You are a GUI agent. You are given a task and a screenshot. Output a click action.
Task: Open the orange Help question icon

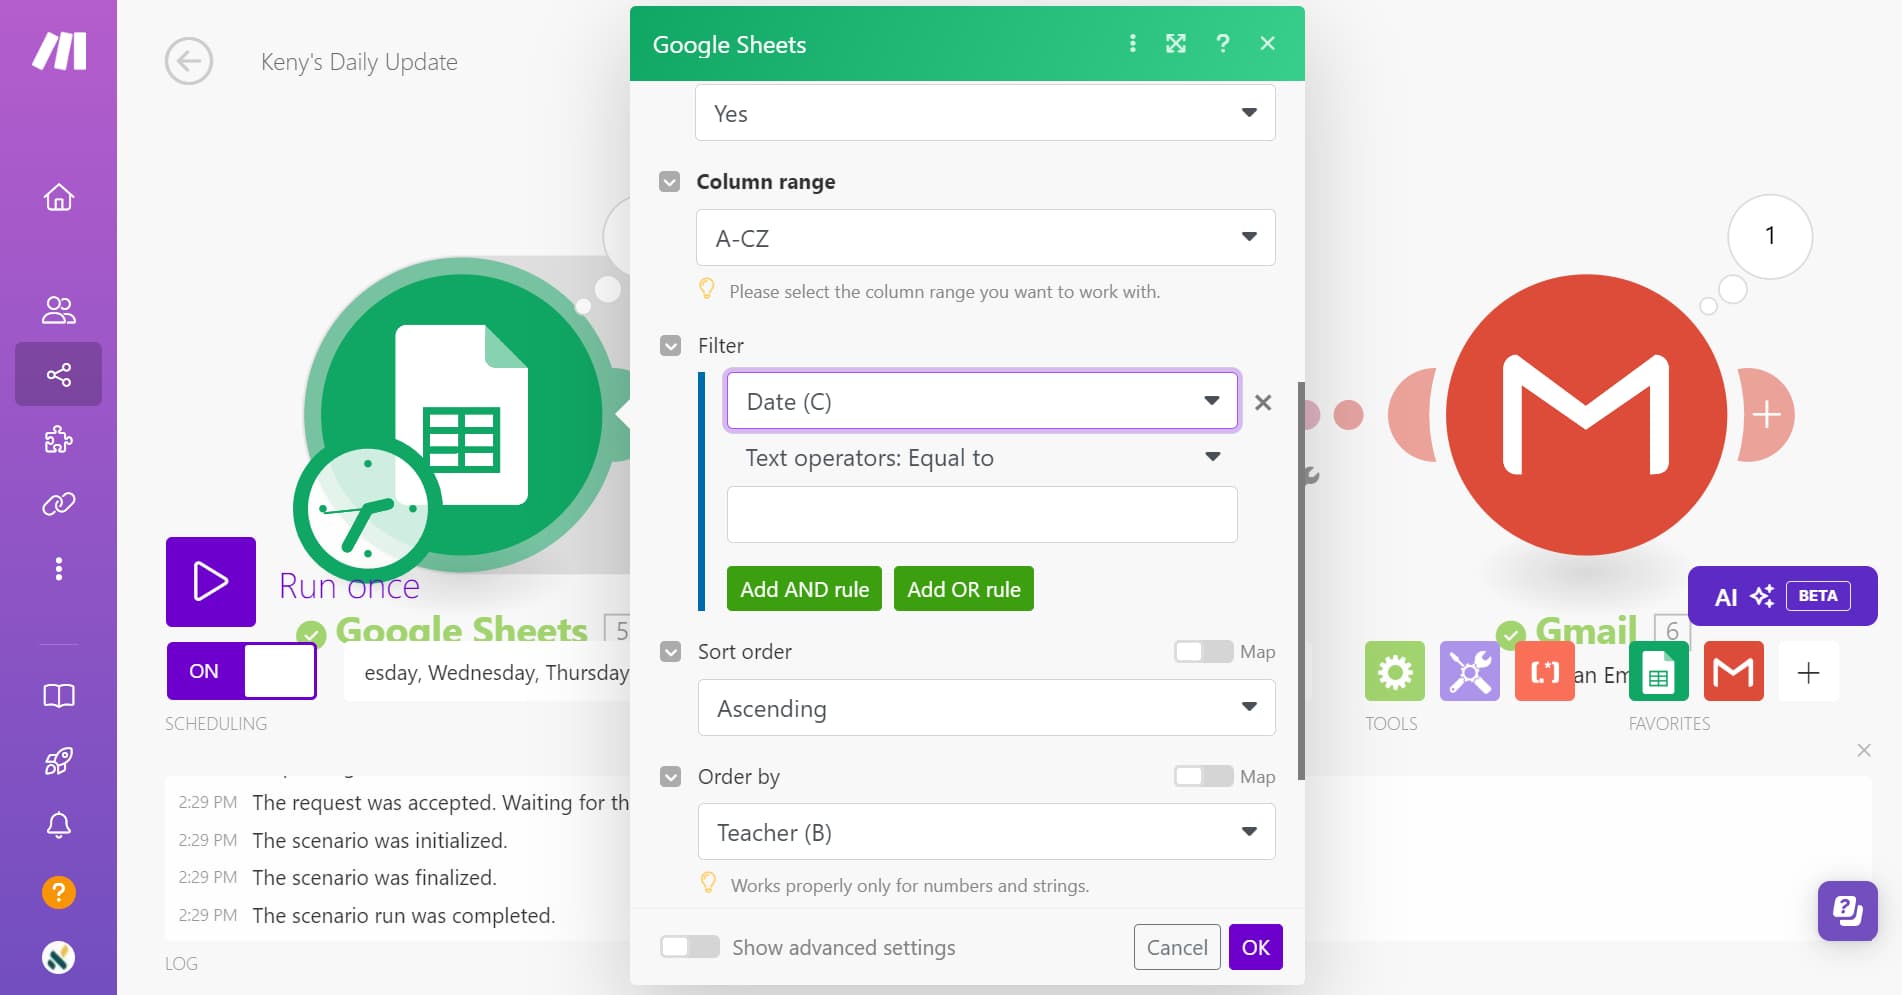pyautogui.click(x=59, y=892)
